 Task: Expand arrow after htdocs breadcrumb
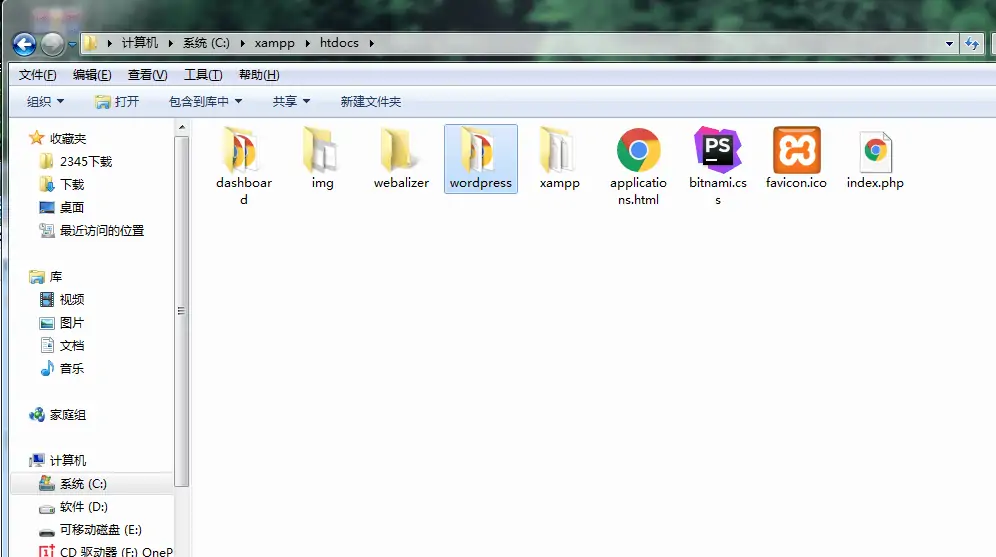point(371,43)
